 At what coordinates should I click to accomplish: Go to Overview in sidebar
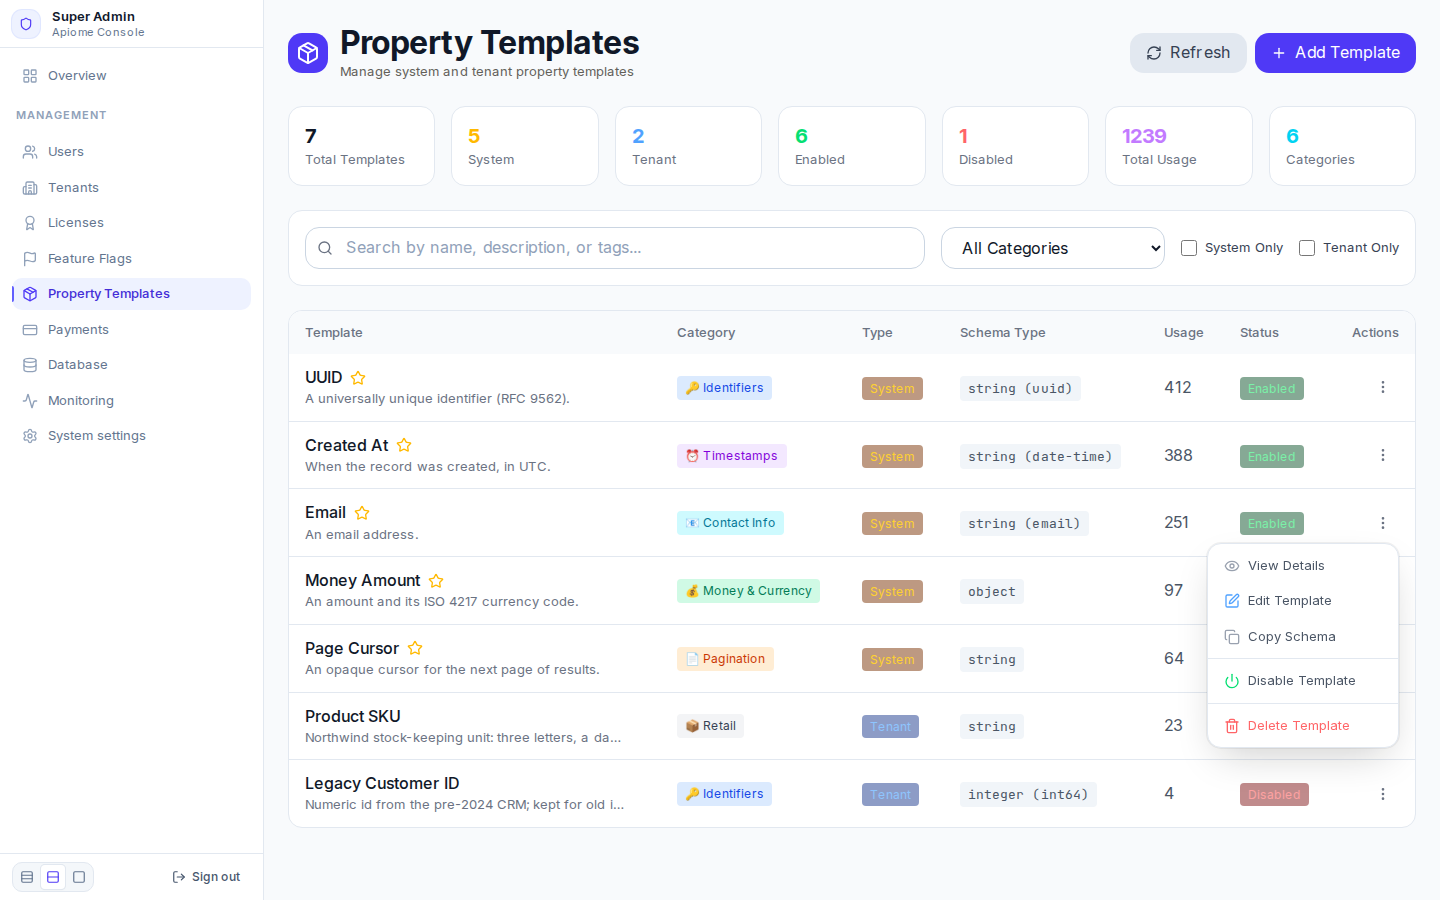point(131,76)
